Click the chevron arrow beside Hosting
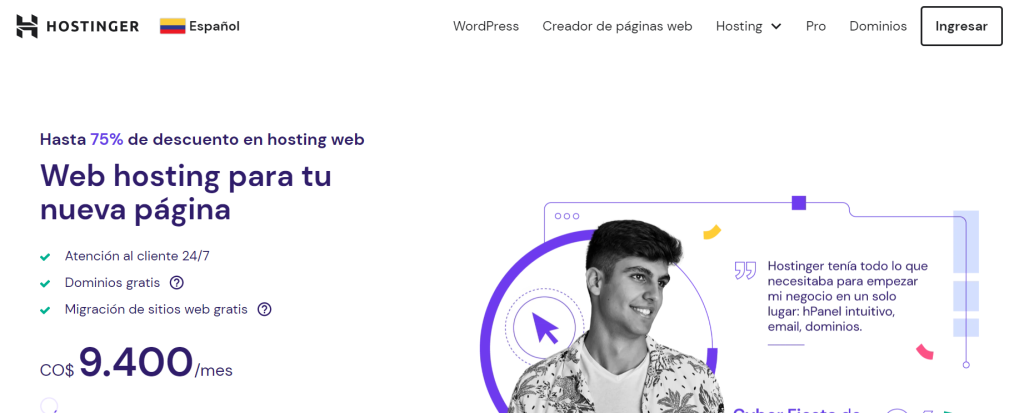The height and width of the screenshot is (413, 1024). pos(776,27)
